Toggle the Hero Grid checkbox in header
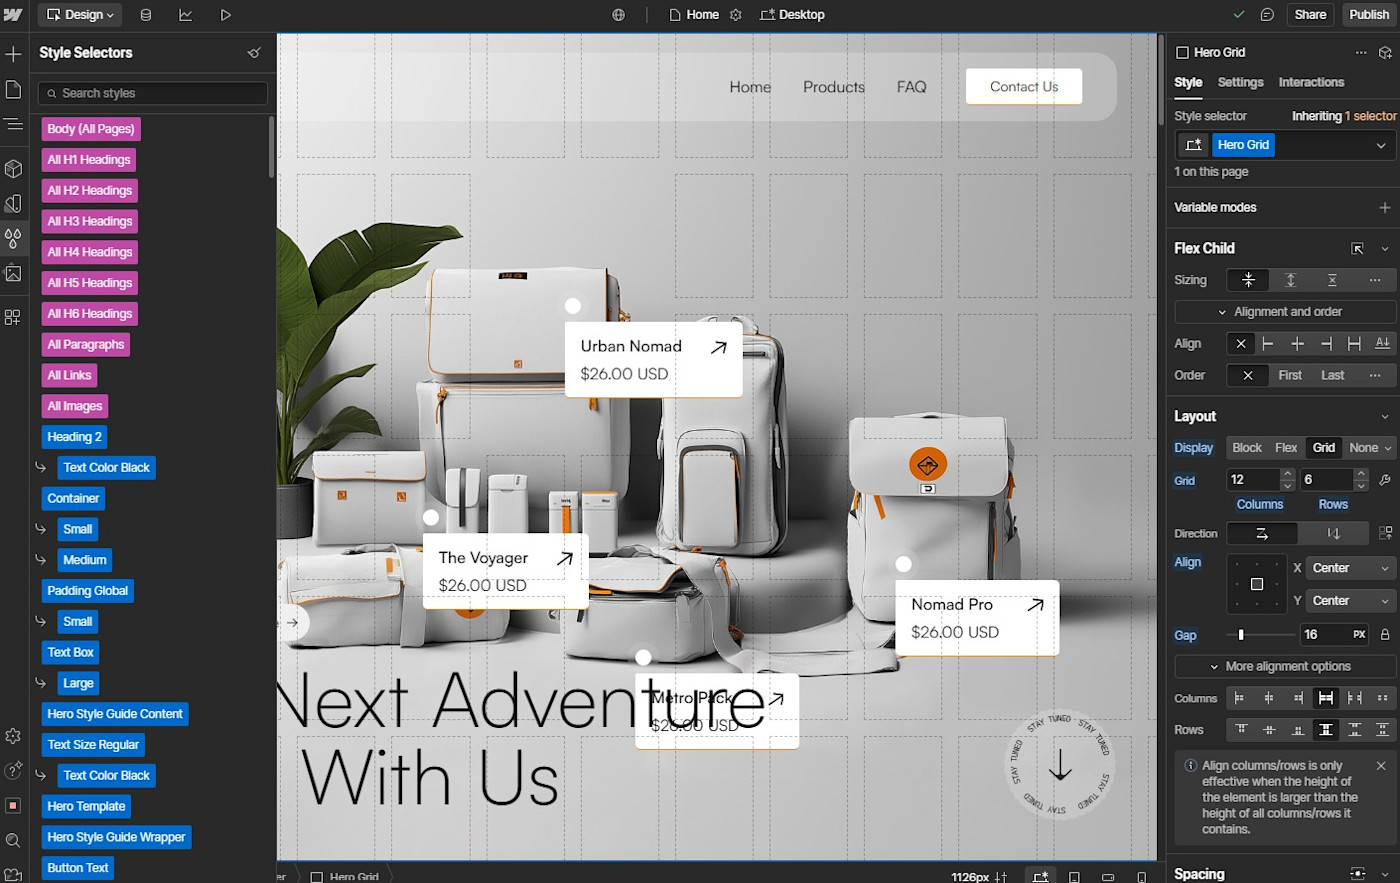1400x883 pixels. (x=1183, y=53)
